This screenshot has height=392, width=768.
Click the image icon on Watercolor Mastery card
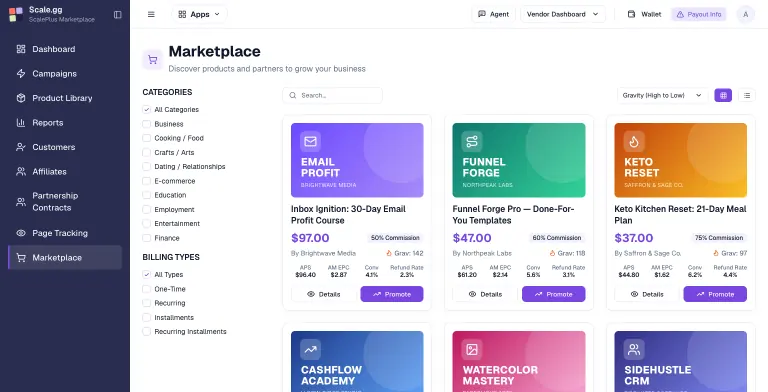click(x=472, y=350)
